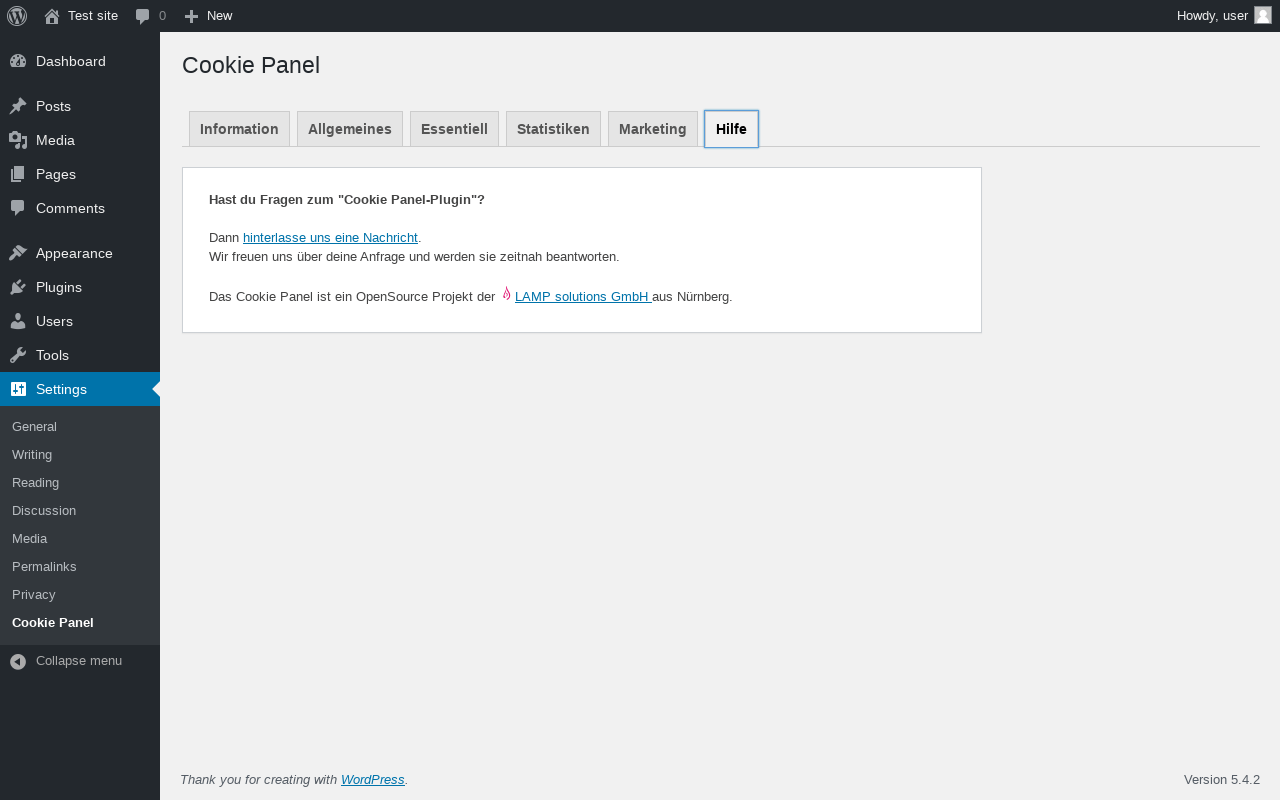Visit the LAMP solutions GmbH link

(x=583, y=296)
